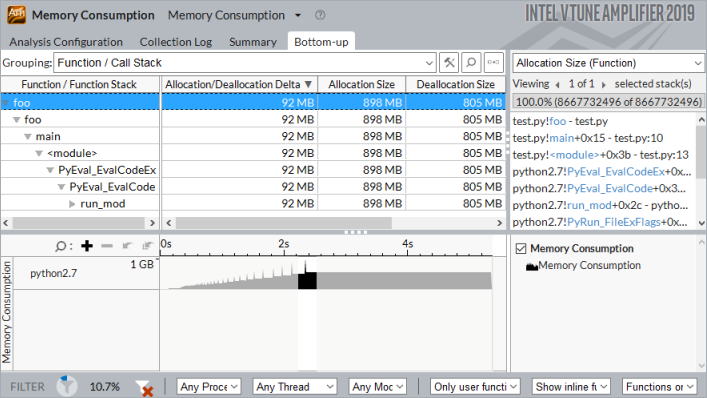Click the 10.7% filter percentage value
The image size is (707, 398).
pyautogui.click(x=105, y=387)
